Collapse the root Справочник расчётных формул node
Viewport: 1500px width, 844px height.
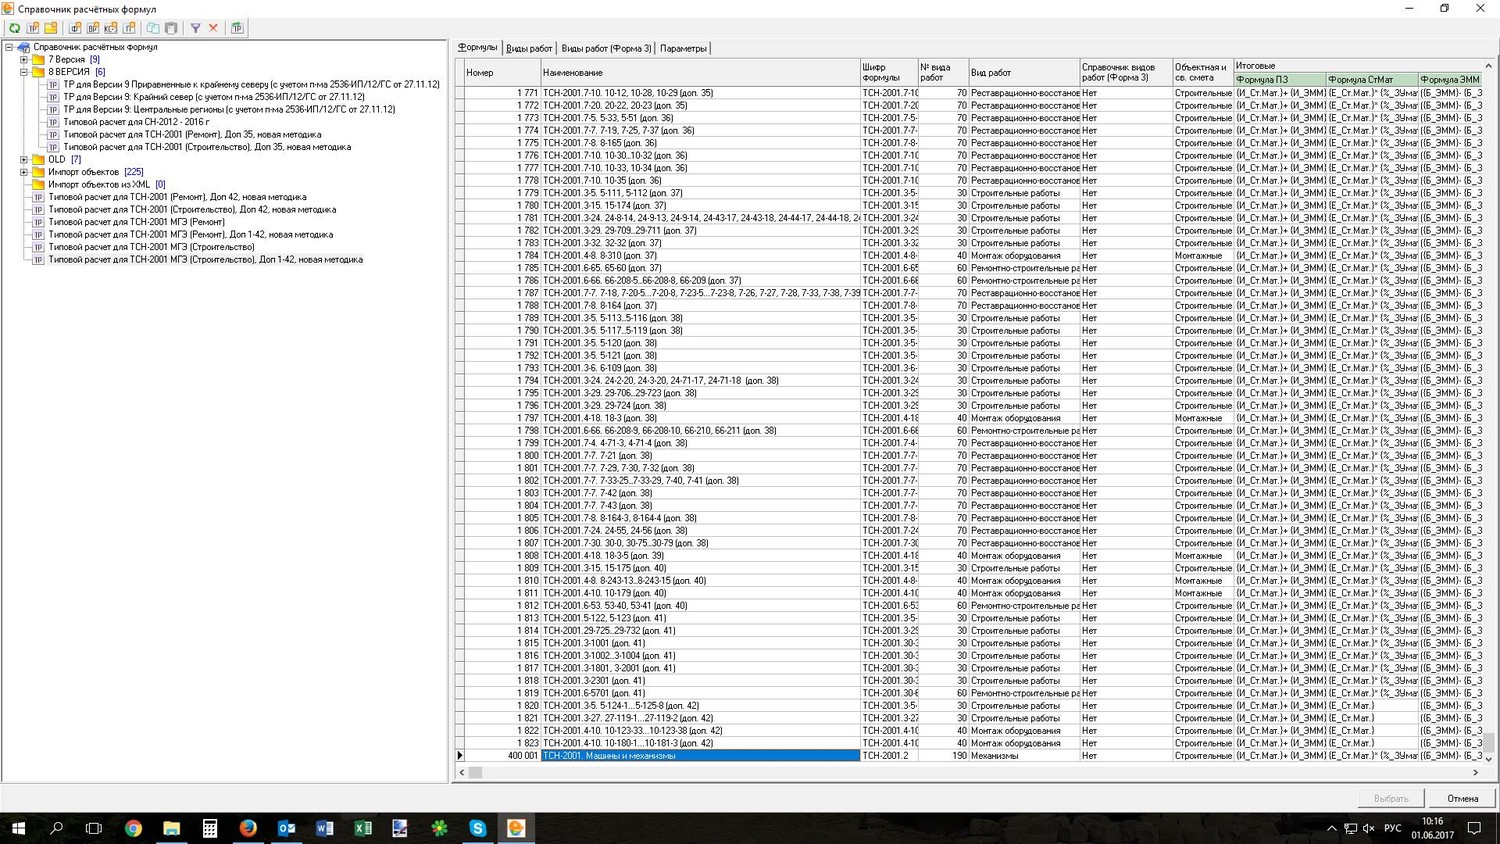(x=9, y=47)
